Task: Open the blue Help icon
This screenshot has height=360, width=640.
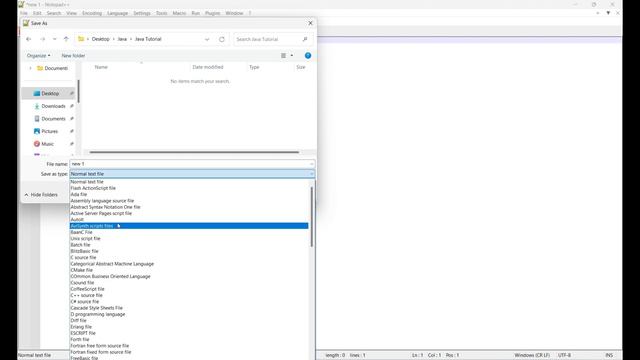Action: click(x=308, y=56)
